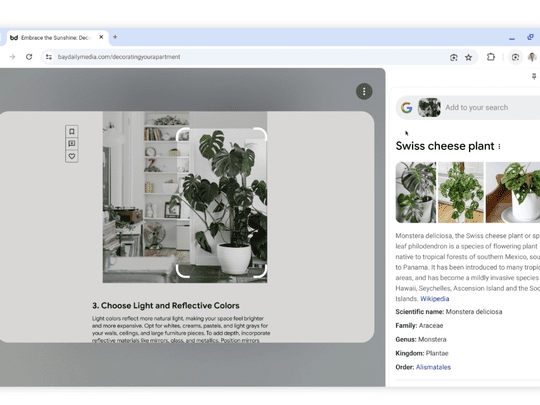
Task: Open the Wikipedia link
Action: [x=435, y=299]
